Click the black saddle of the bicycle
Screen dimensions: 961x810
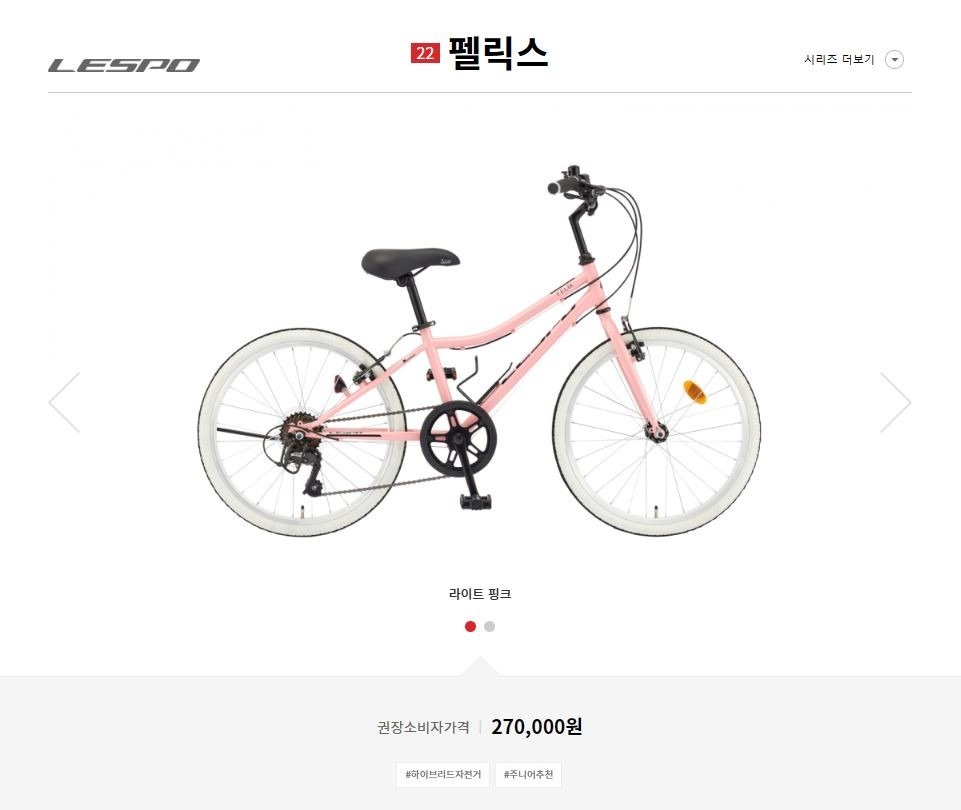click(x=410, y=262)
